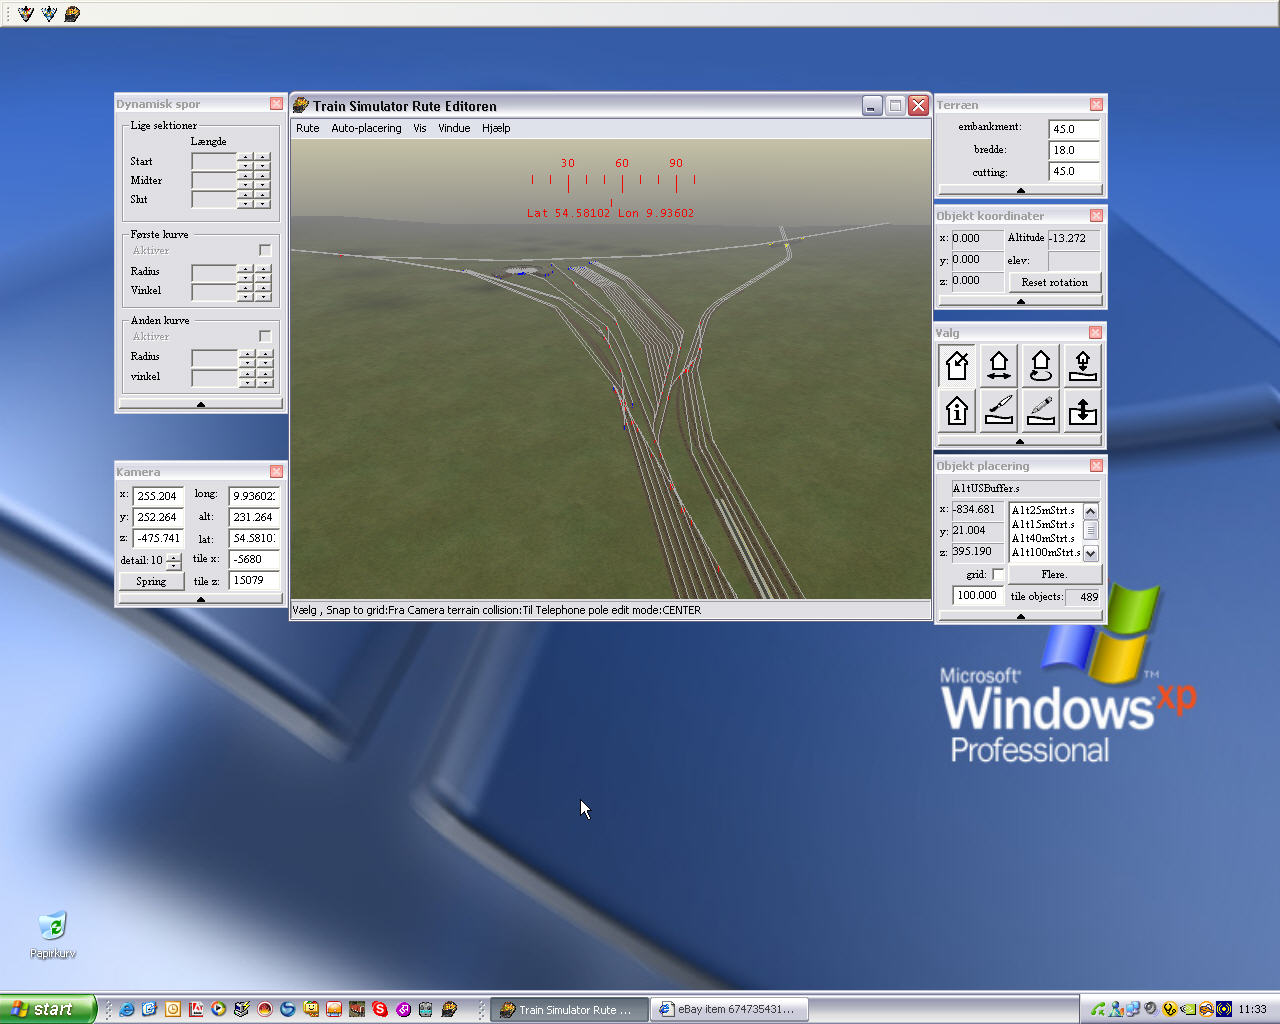This screenshot has height=1024, width=1280.
Task: Click the last train icon in quick launch
Action: point(449,1009)
